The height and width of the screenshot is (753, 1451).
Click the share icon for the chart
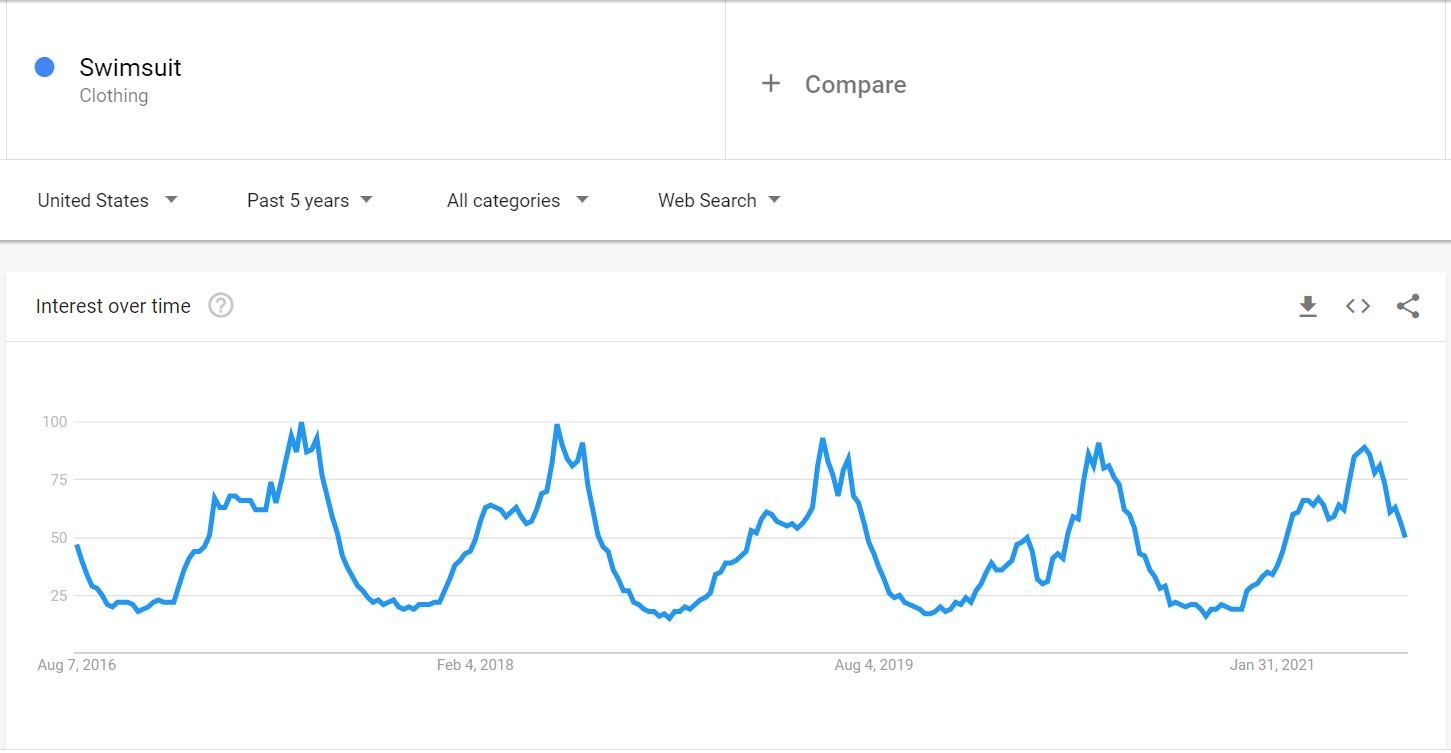(1408, 307)
